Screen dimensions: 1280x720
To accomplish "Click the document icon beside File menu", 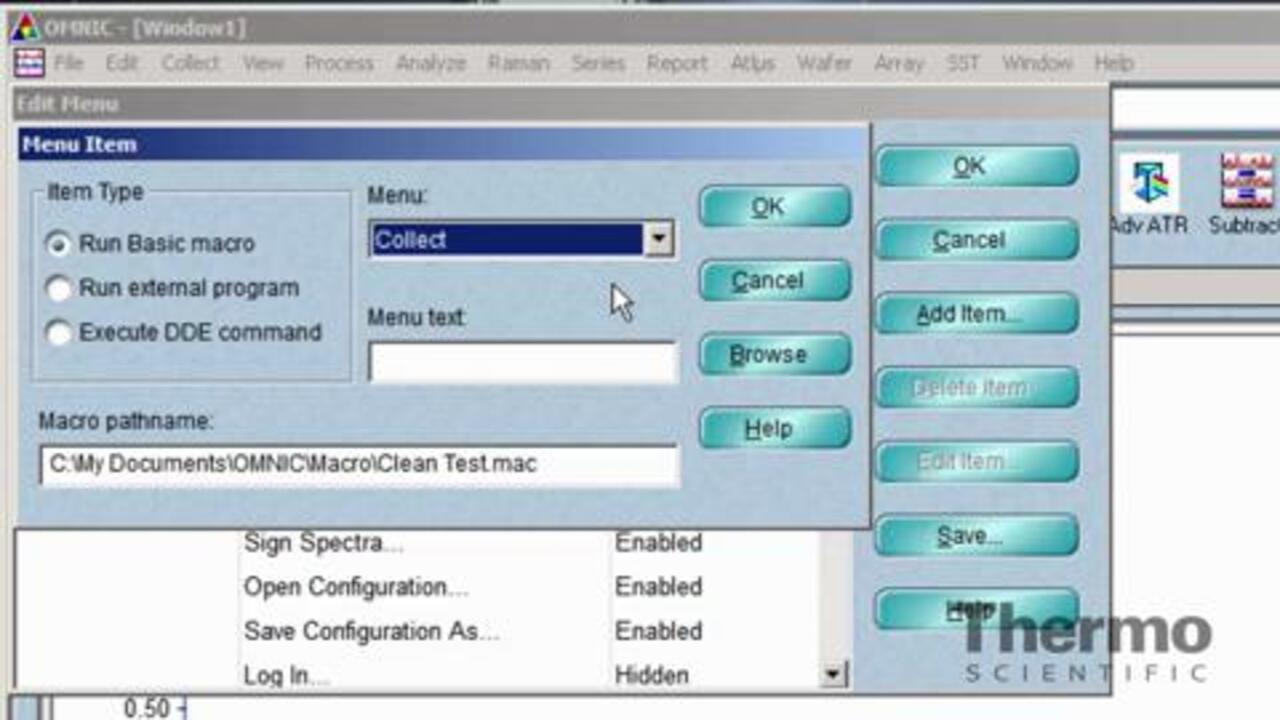I will [x=29, y=63].
